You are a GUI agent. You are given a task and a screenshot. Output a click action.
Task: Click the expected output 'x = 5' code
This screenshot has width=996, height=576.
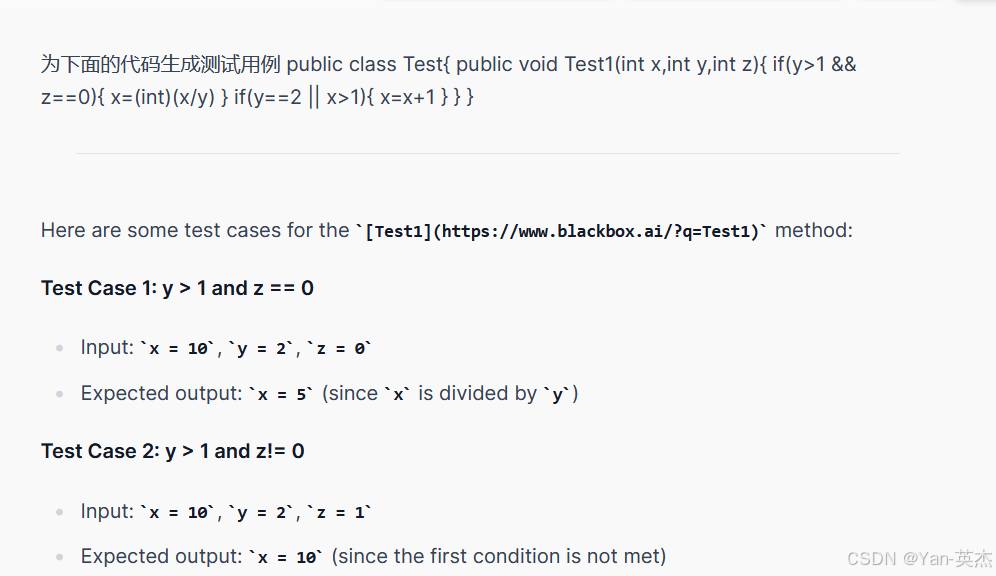(x=280, y=394)
